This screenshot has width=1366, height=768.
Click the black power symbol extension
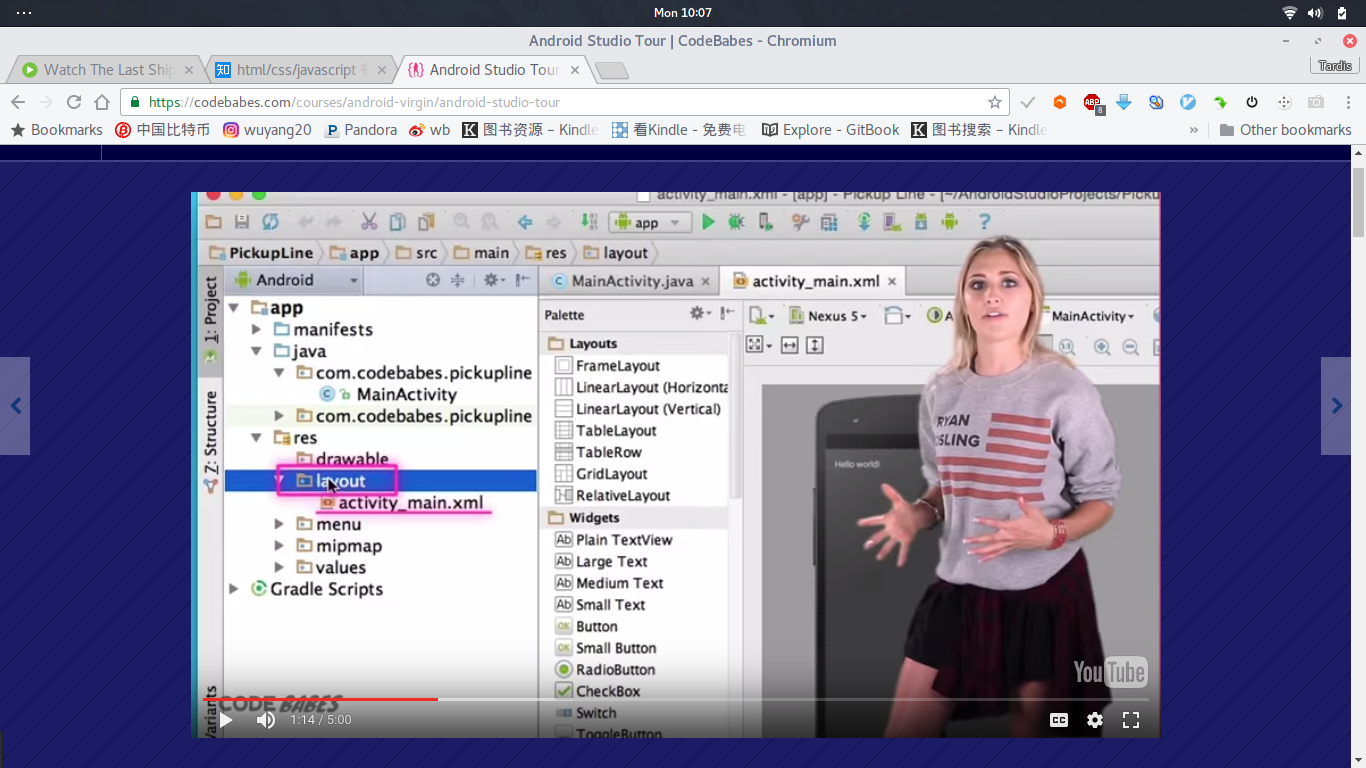[1252, 102]
